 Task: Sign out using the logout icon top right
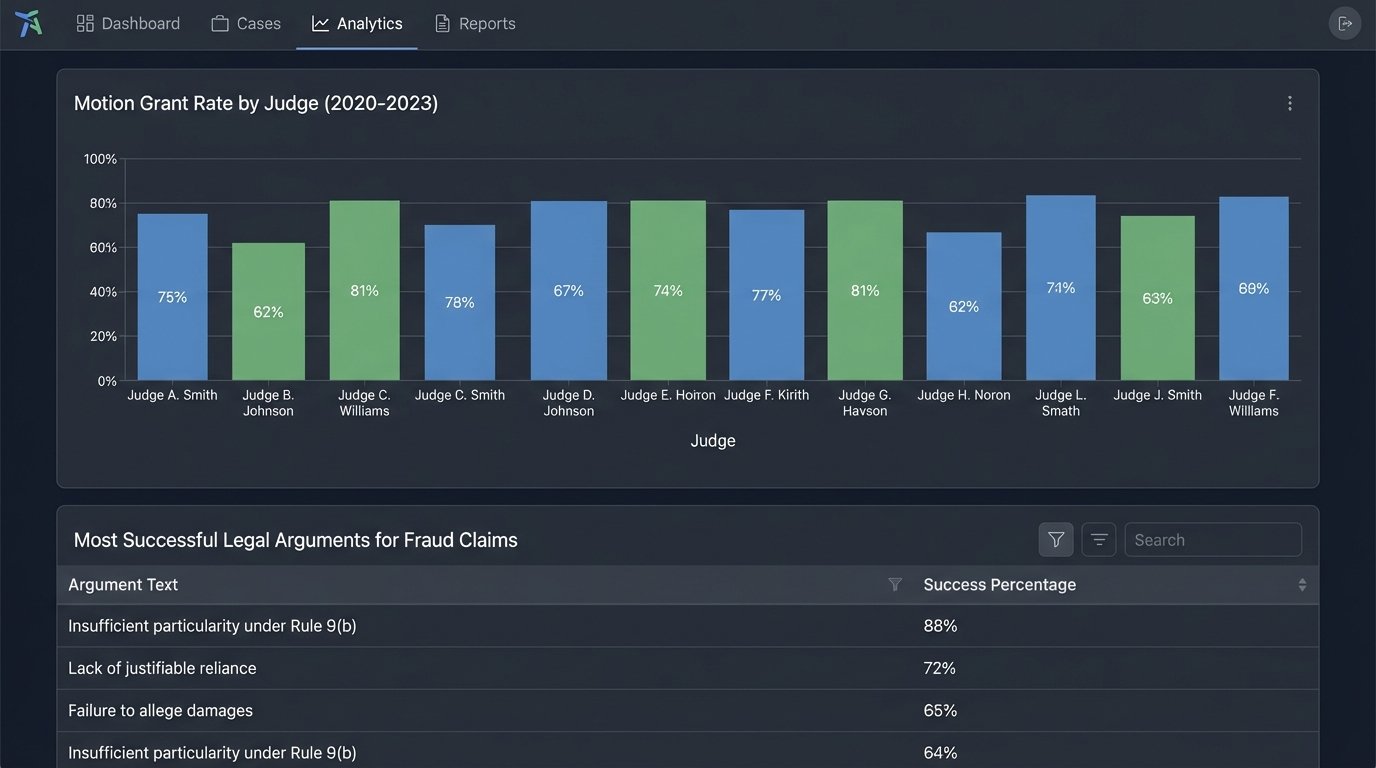click(x=1345, y=22)
